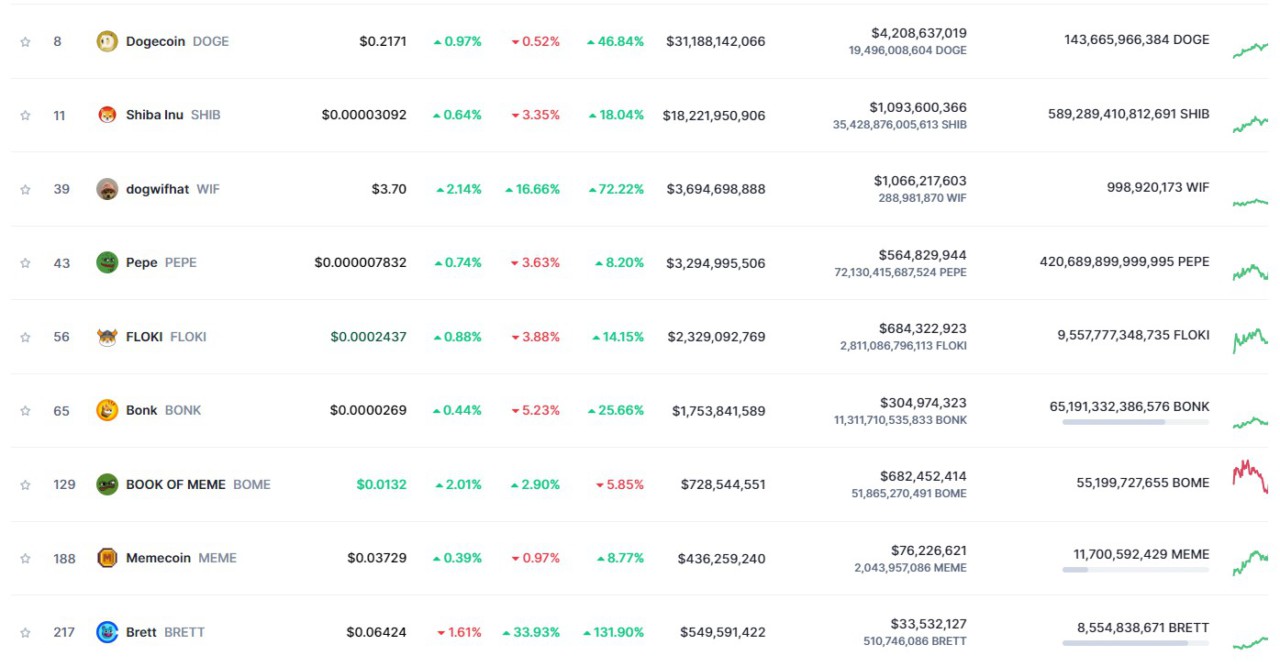
Task: Click the FLOKI coin logo
Action: (x=107, y=337)
